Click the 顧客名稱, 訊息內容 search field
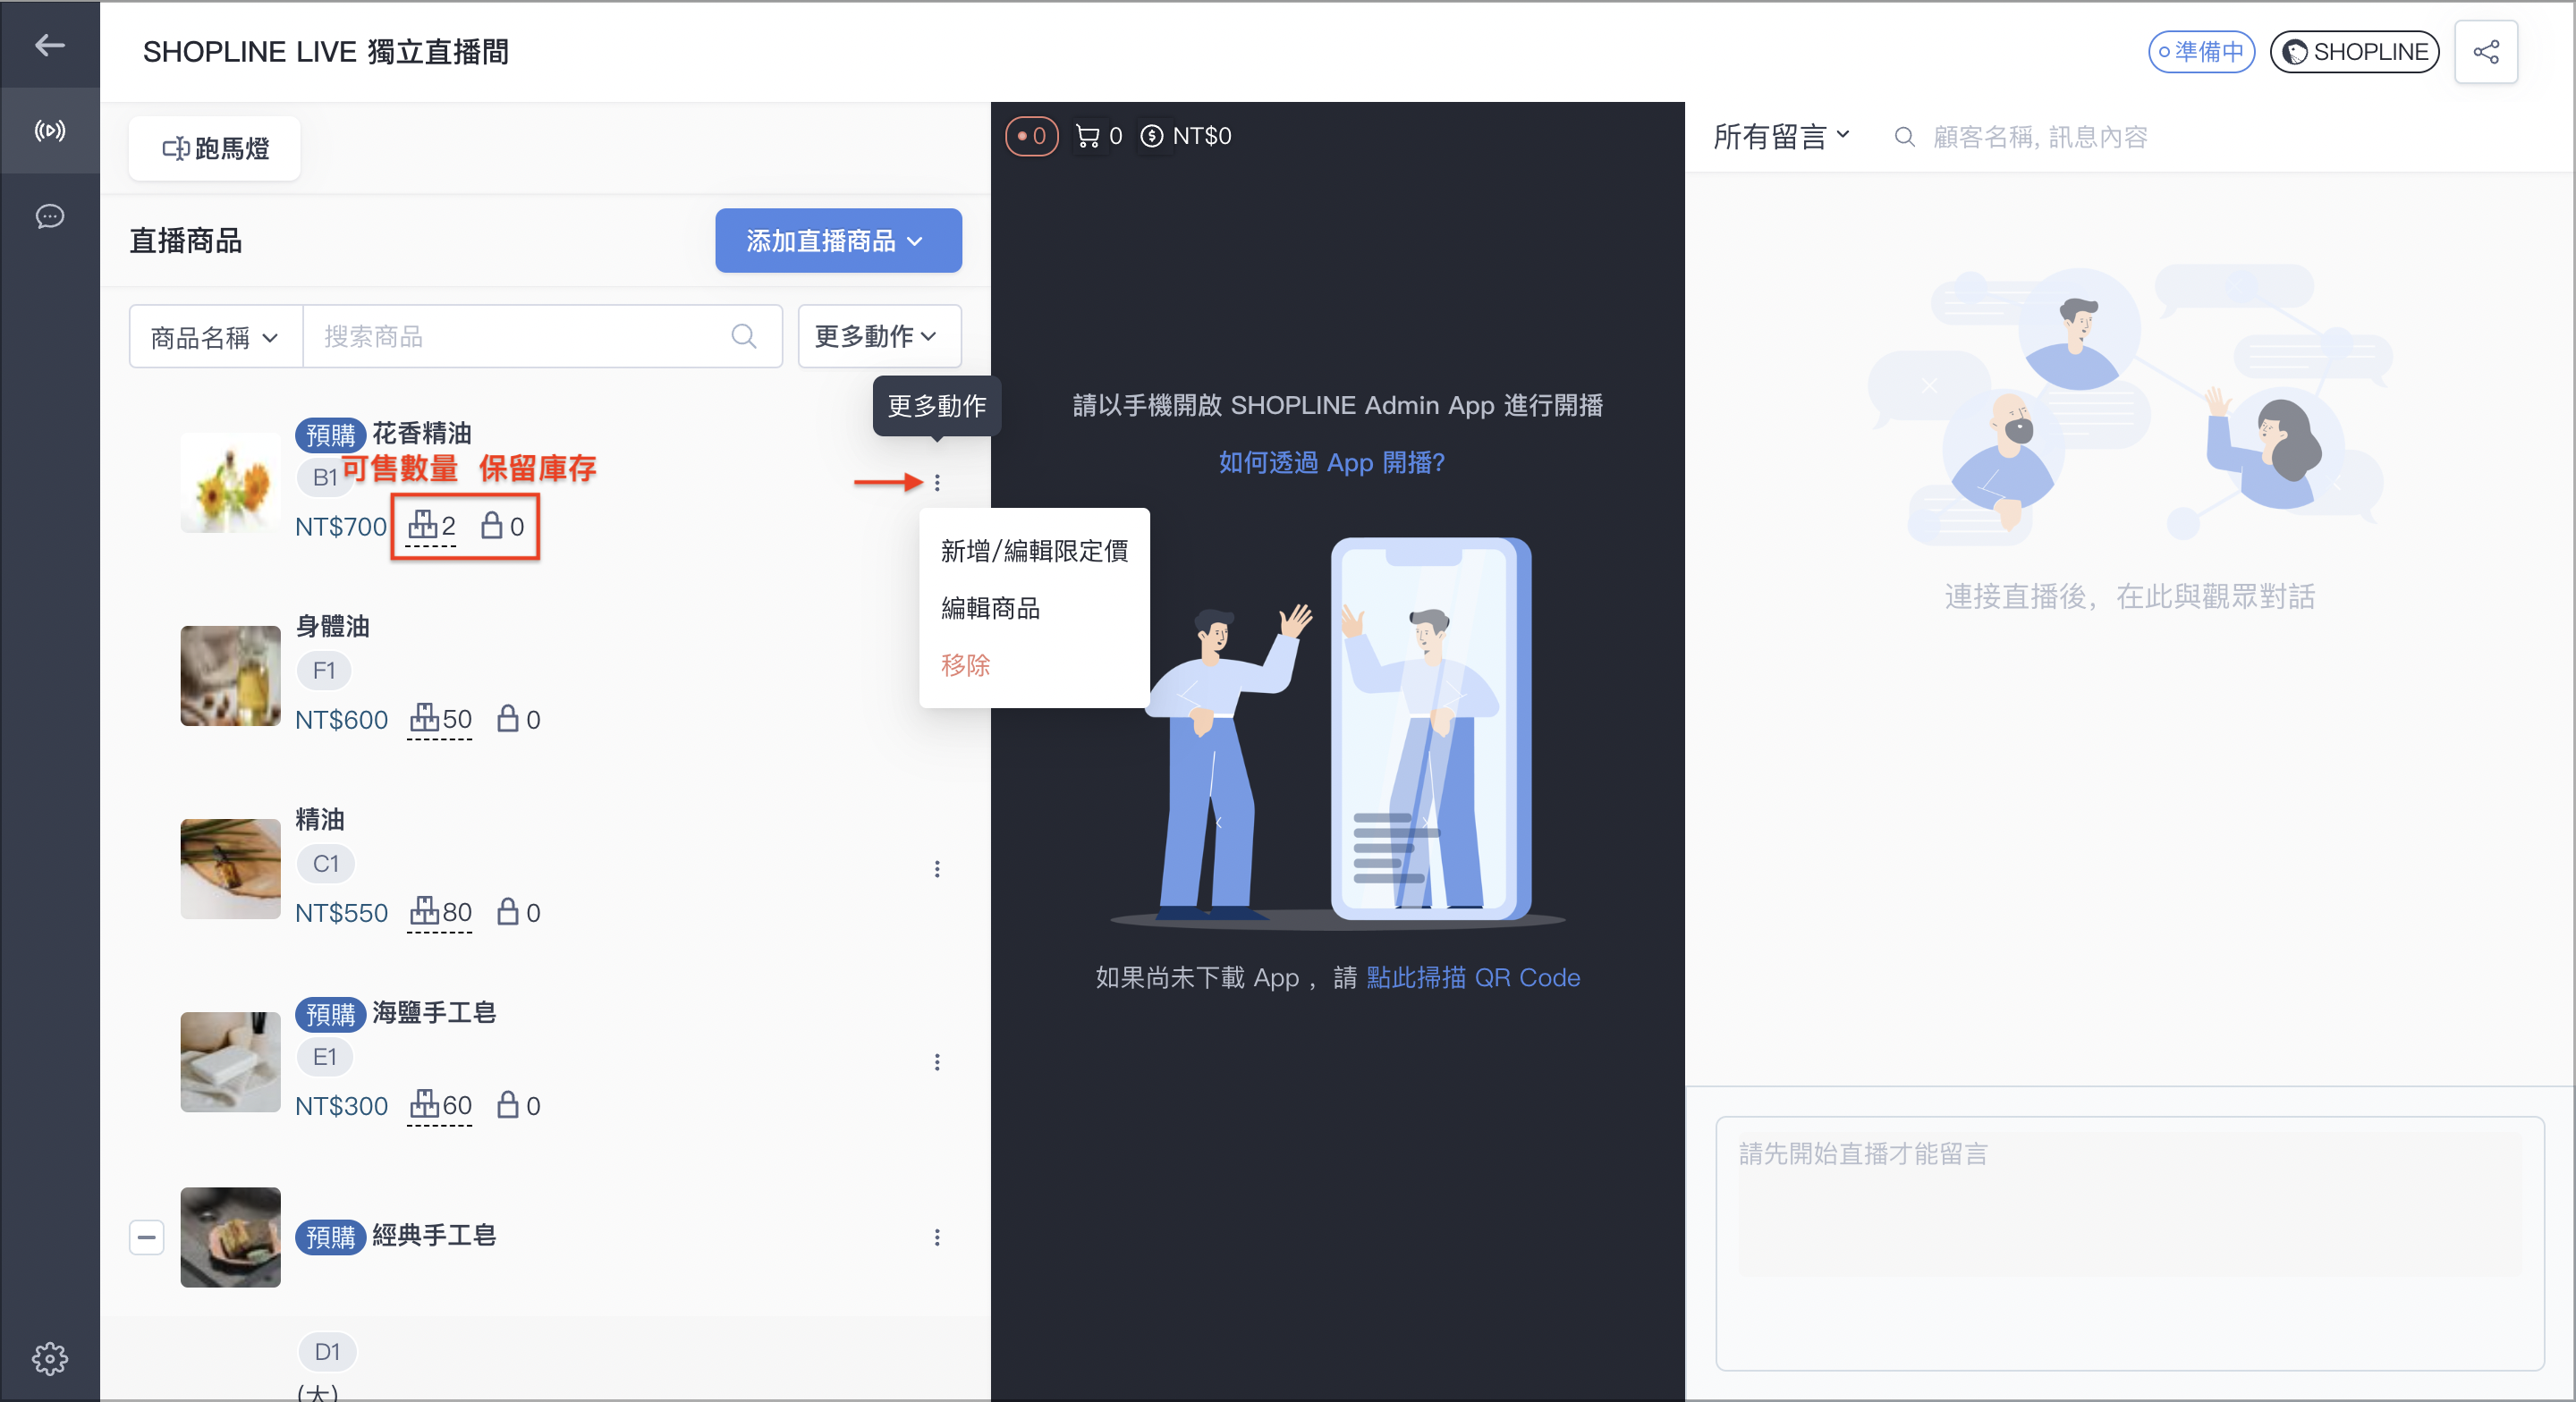This screenshot has width=2576, height=1402. tap(2040, 137)
